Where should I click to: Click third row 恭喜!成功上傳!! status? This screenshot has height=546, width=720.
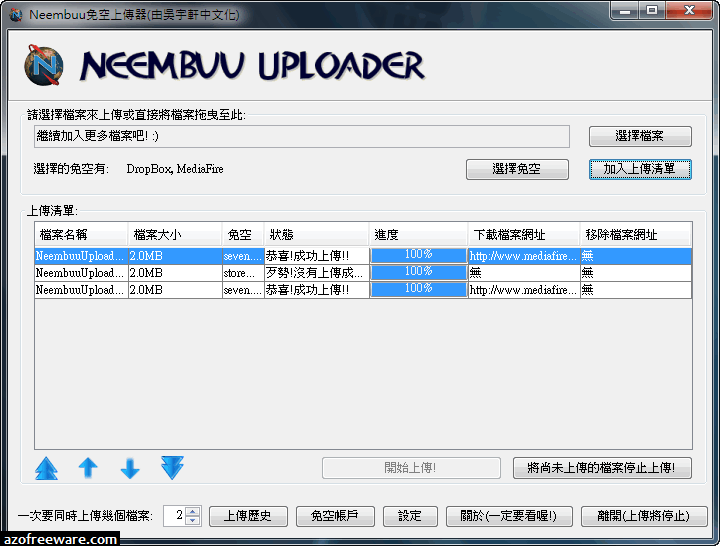316,290
